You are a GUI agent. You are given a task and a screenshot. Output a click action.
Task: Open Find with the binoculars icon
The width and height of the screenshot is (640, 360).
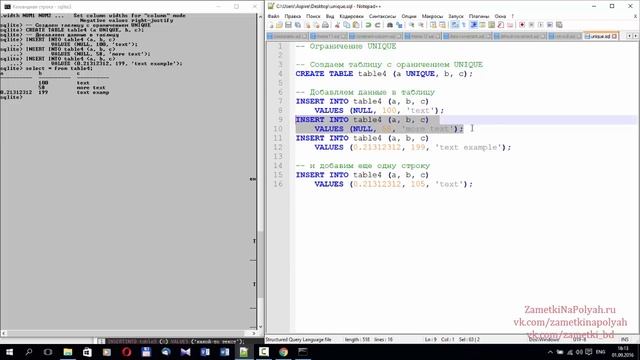(389, 25)
